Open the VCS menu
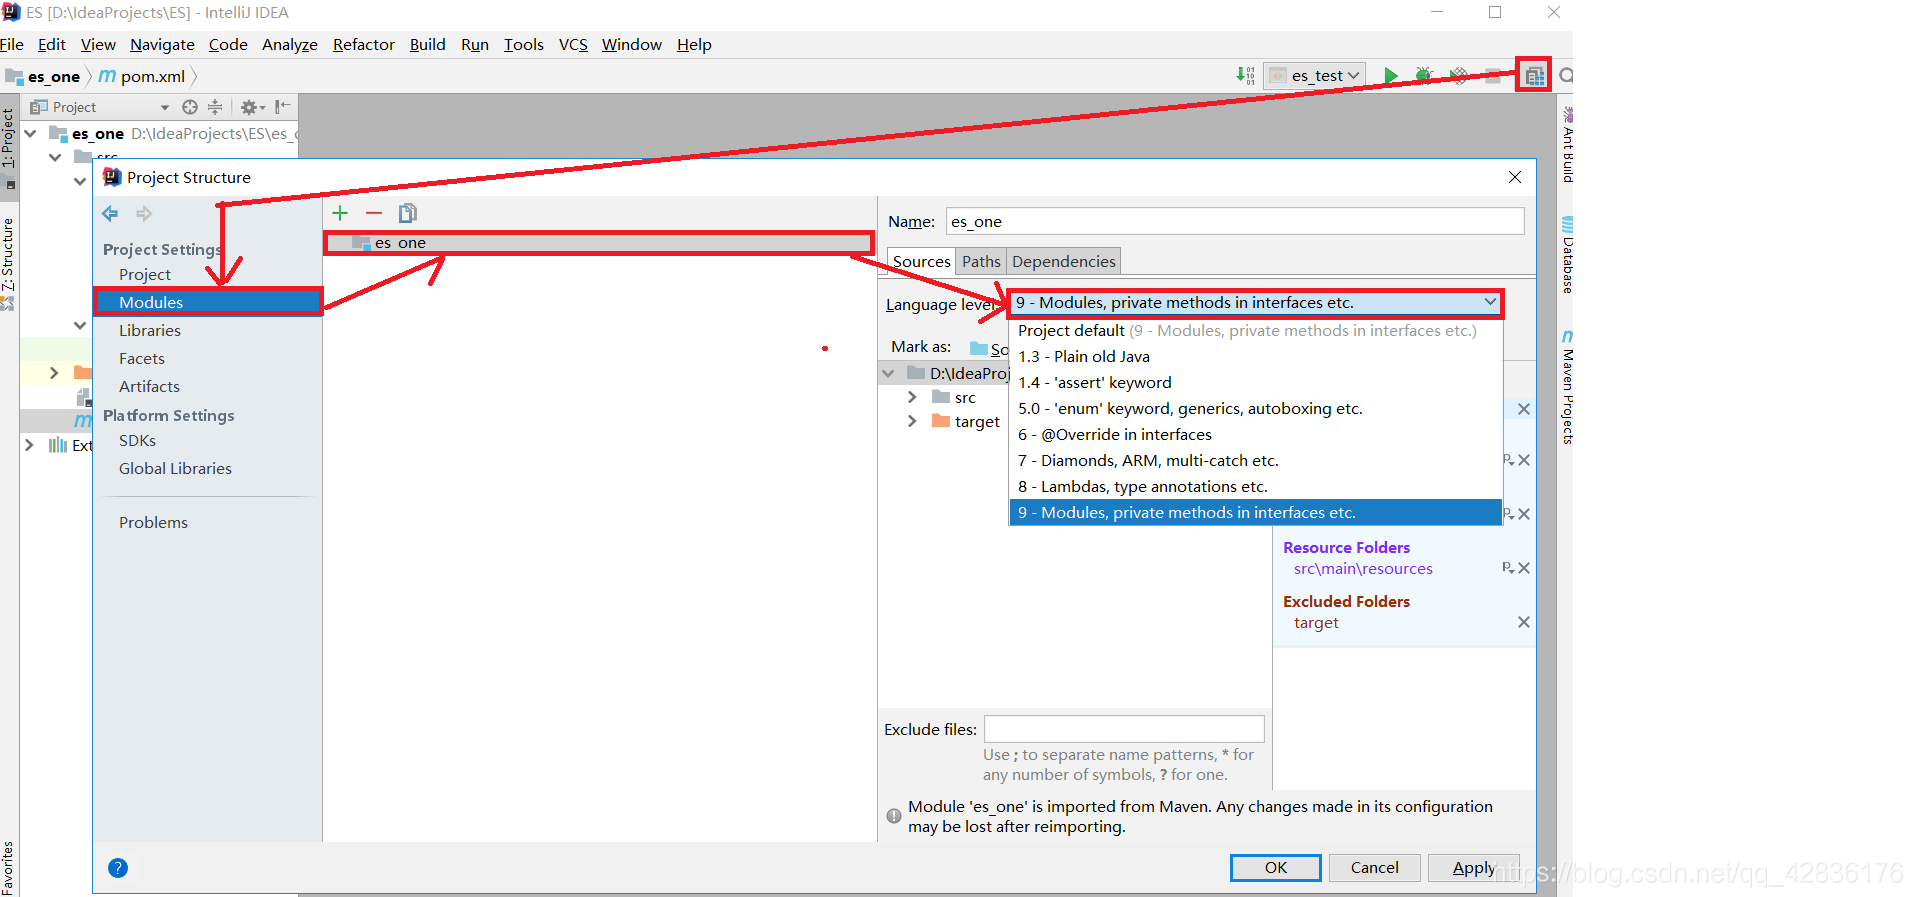Image resolution: width=1913 pixels, height=897 pixels. tap(573, 44)
